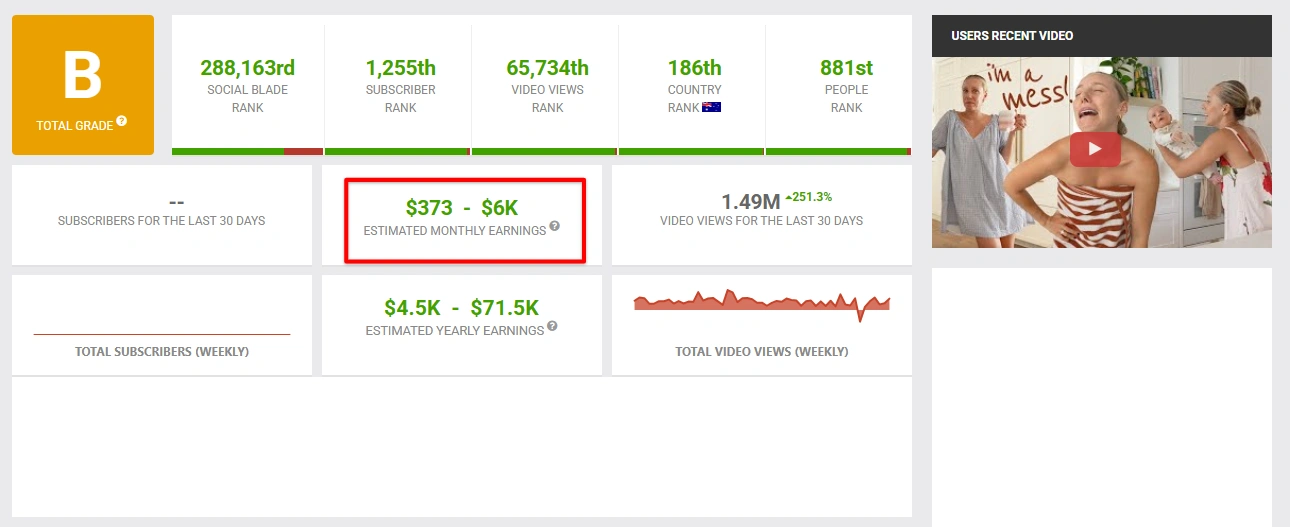Click the Estimated Monthly Earnings label

click(455, 230)
